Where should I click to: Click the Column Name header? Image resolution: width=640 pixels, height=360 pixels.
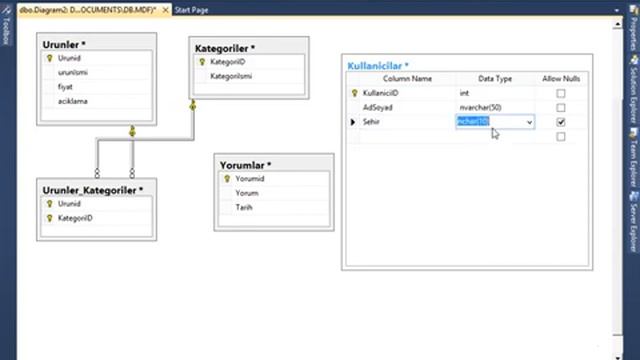(x=407, y=79)
